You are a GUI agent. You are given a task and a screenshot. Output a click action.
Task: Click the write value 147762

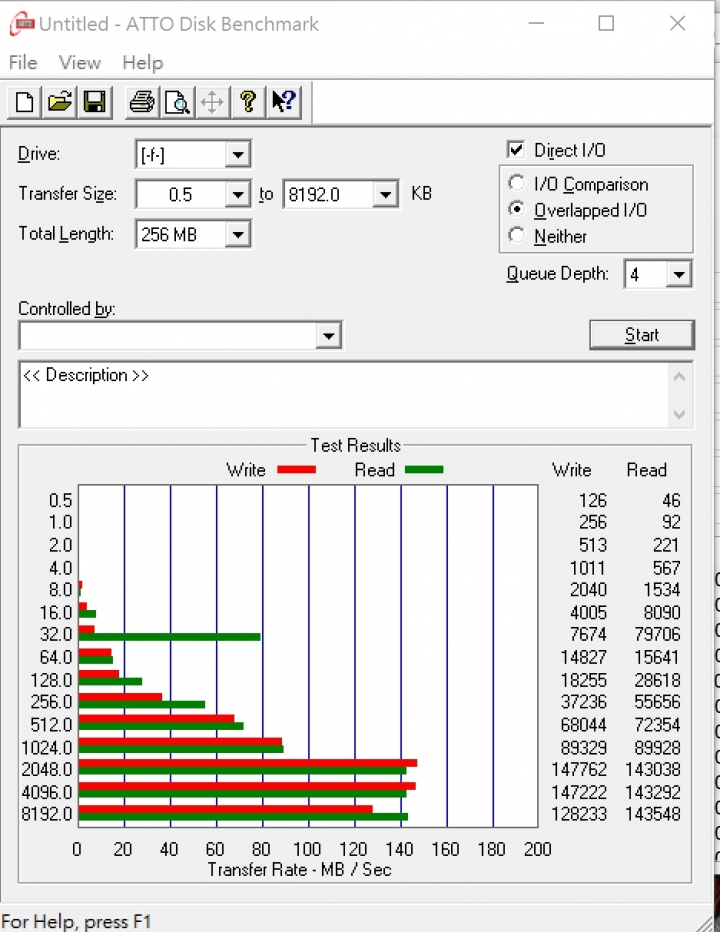click(579, 769)
